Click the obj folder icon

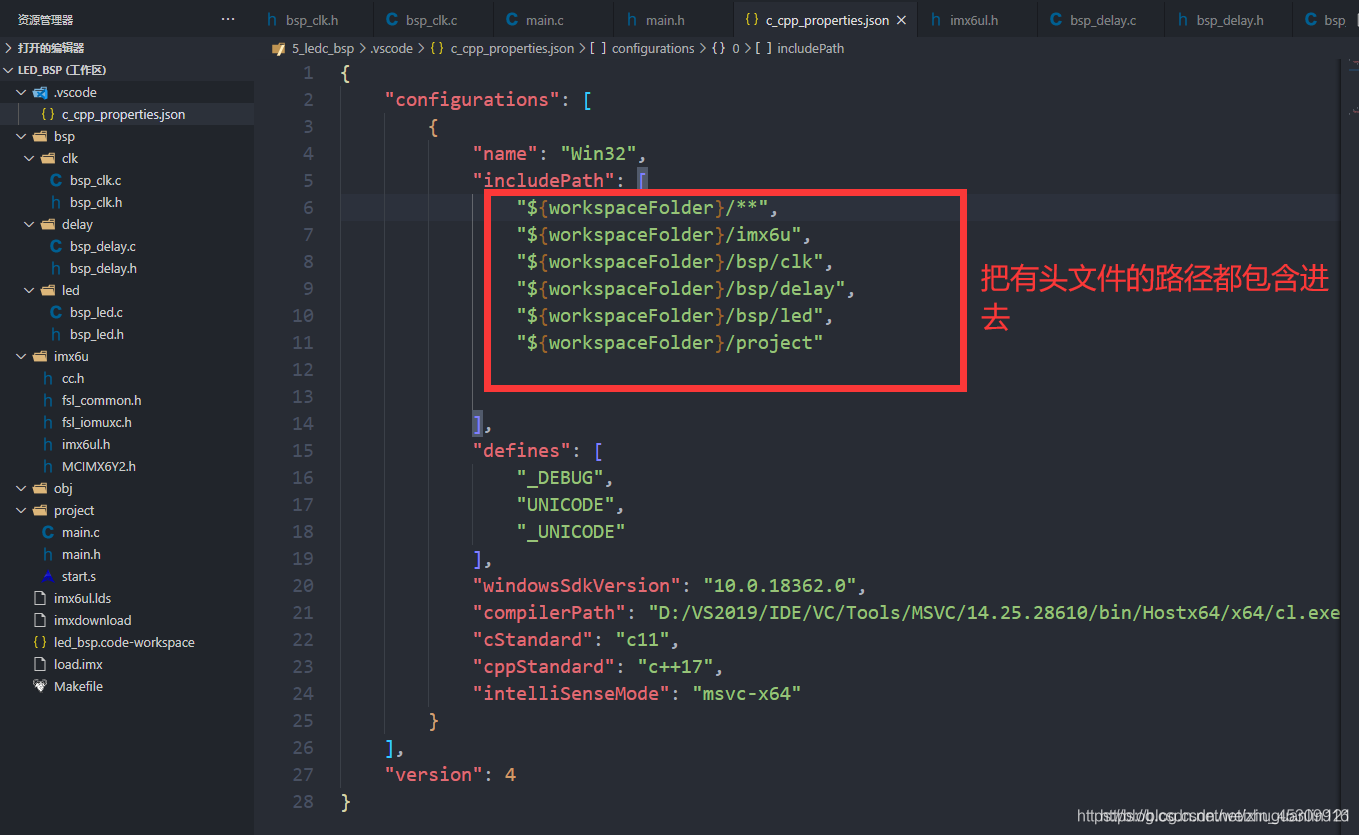point(40,488)
